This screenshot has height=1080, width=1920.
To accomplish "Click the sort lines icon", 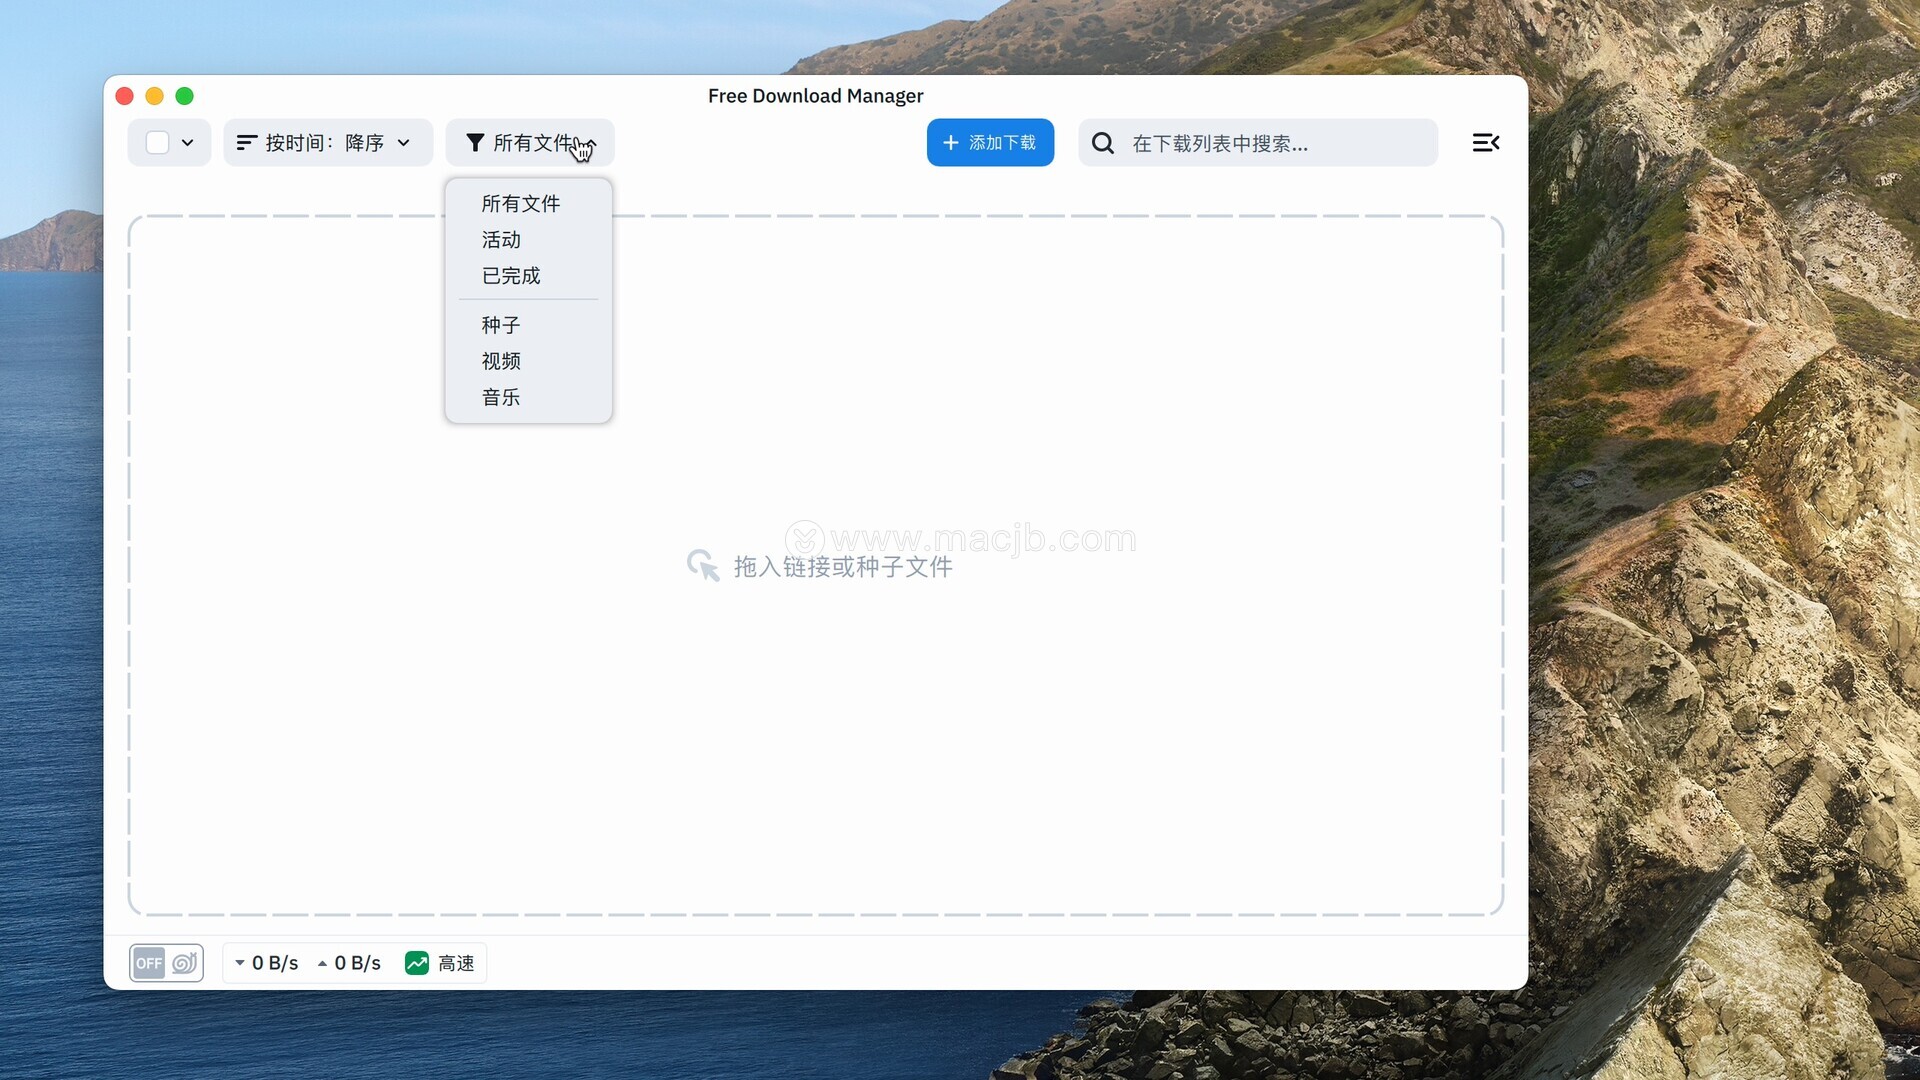I will pos(246,143).
